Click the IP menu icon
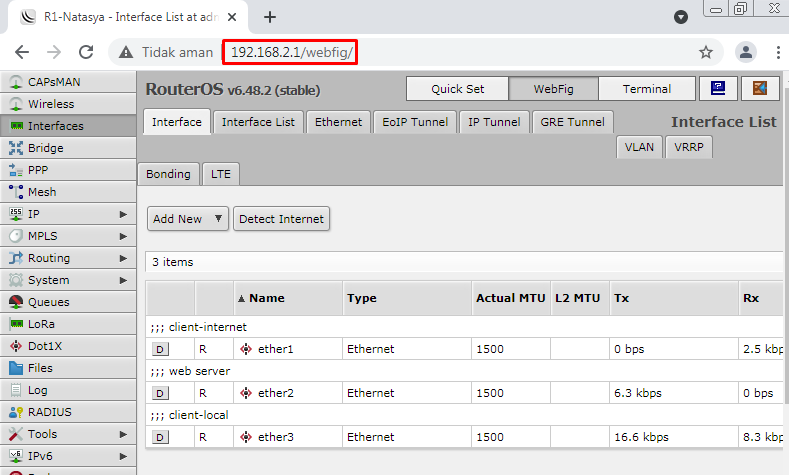Viewport: 789px width, 475px height. tap(16, 214)
